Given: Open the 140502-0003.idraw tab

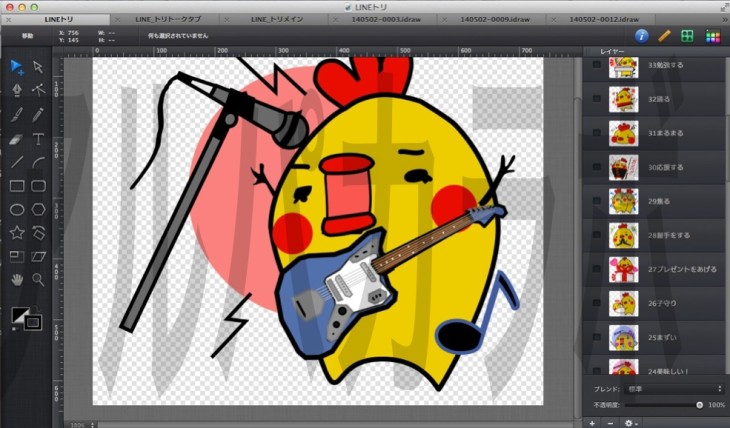Looking at the screenshot, I should pos(386,20).
